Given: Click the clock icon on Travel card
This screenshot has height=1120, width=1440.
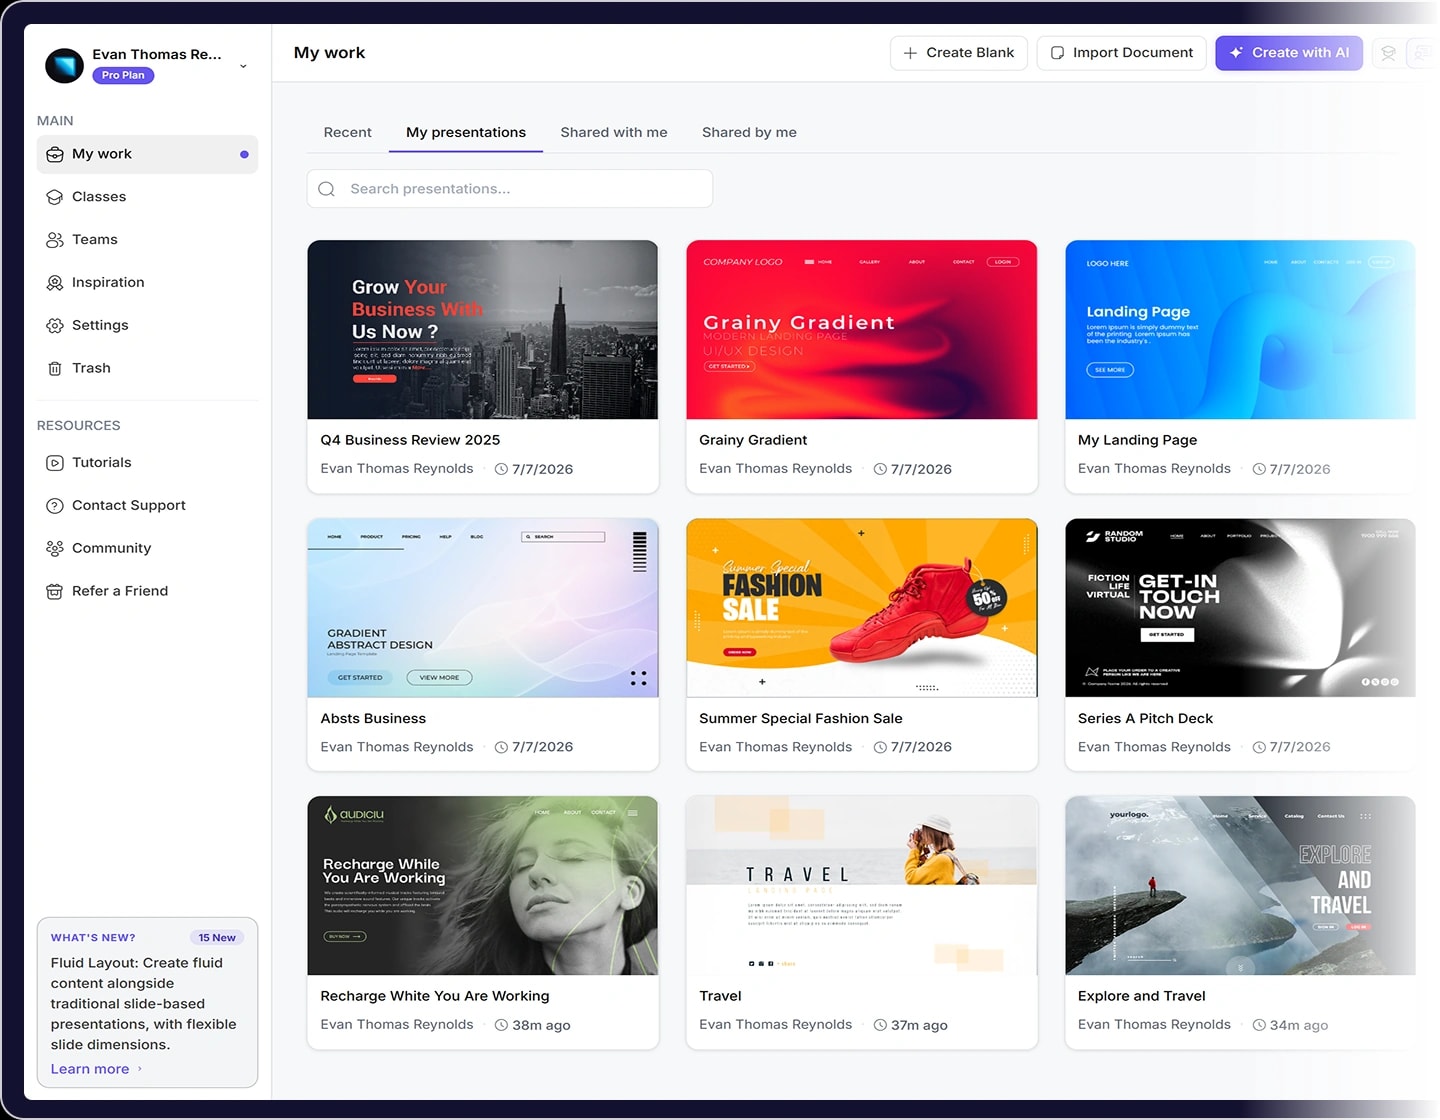Looking at the screenshot, I should tap(880, 1025).
